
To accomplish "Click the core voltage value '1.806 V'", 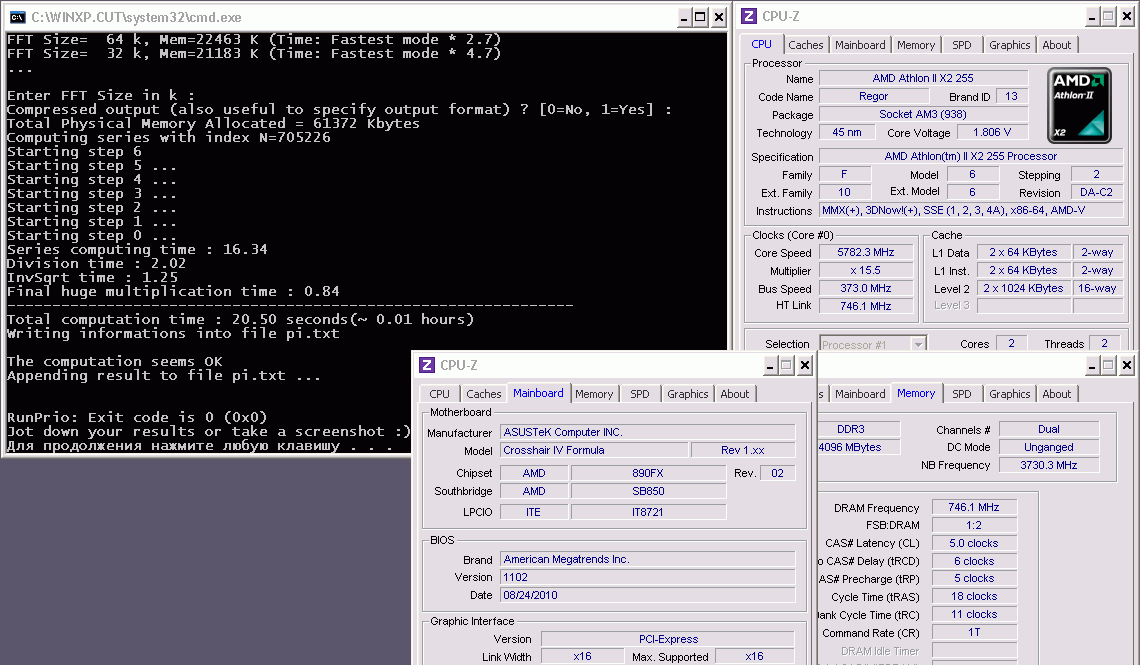I will tap(992, 132).
